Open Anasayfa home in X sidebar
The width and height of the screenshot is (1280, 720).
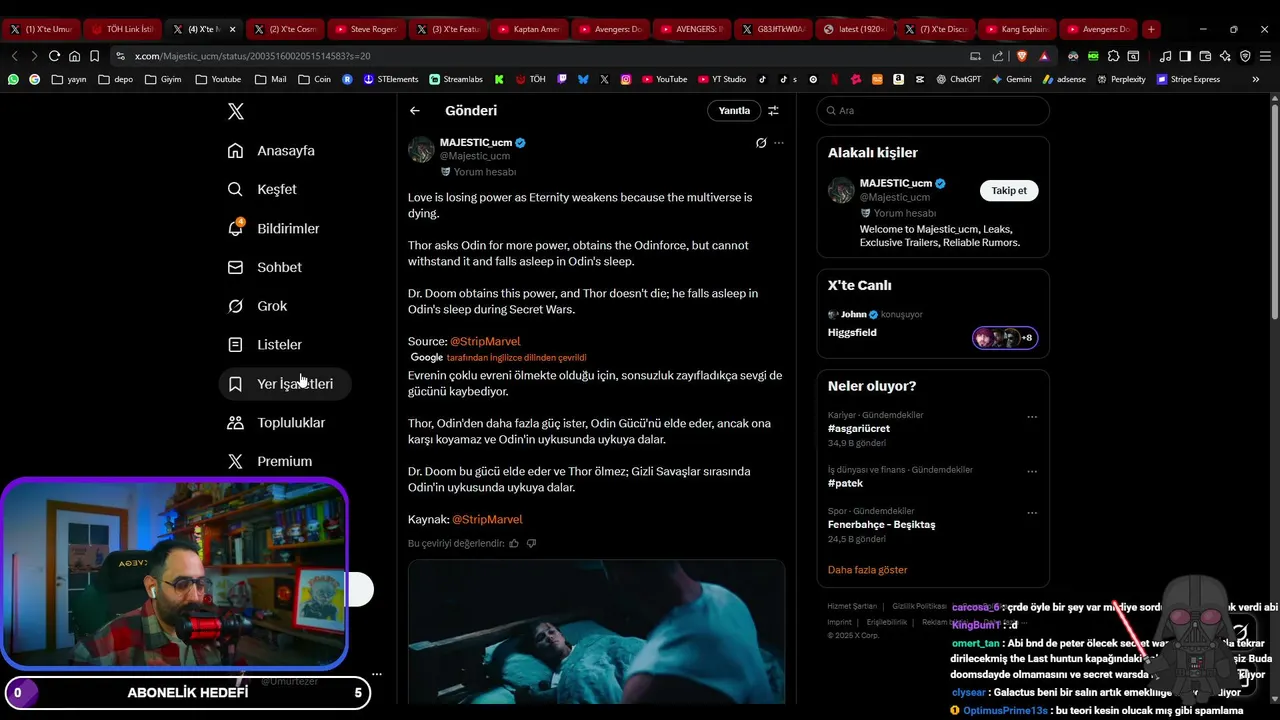271,151
